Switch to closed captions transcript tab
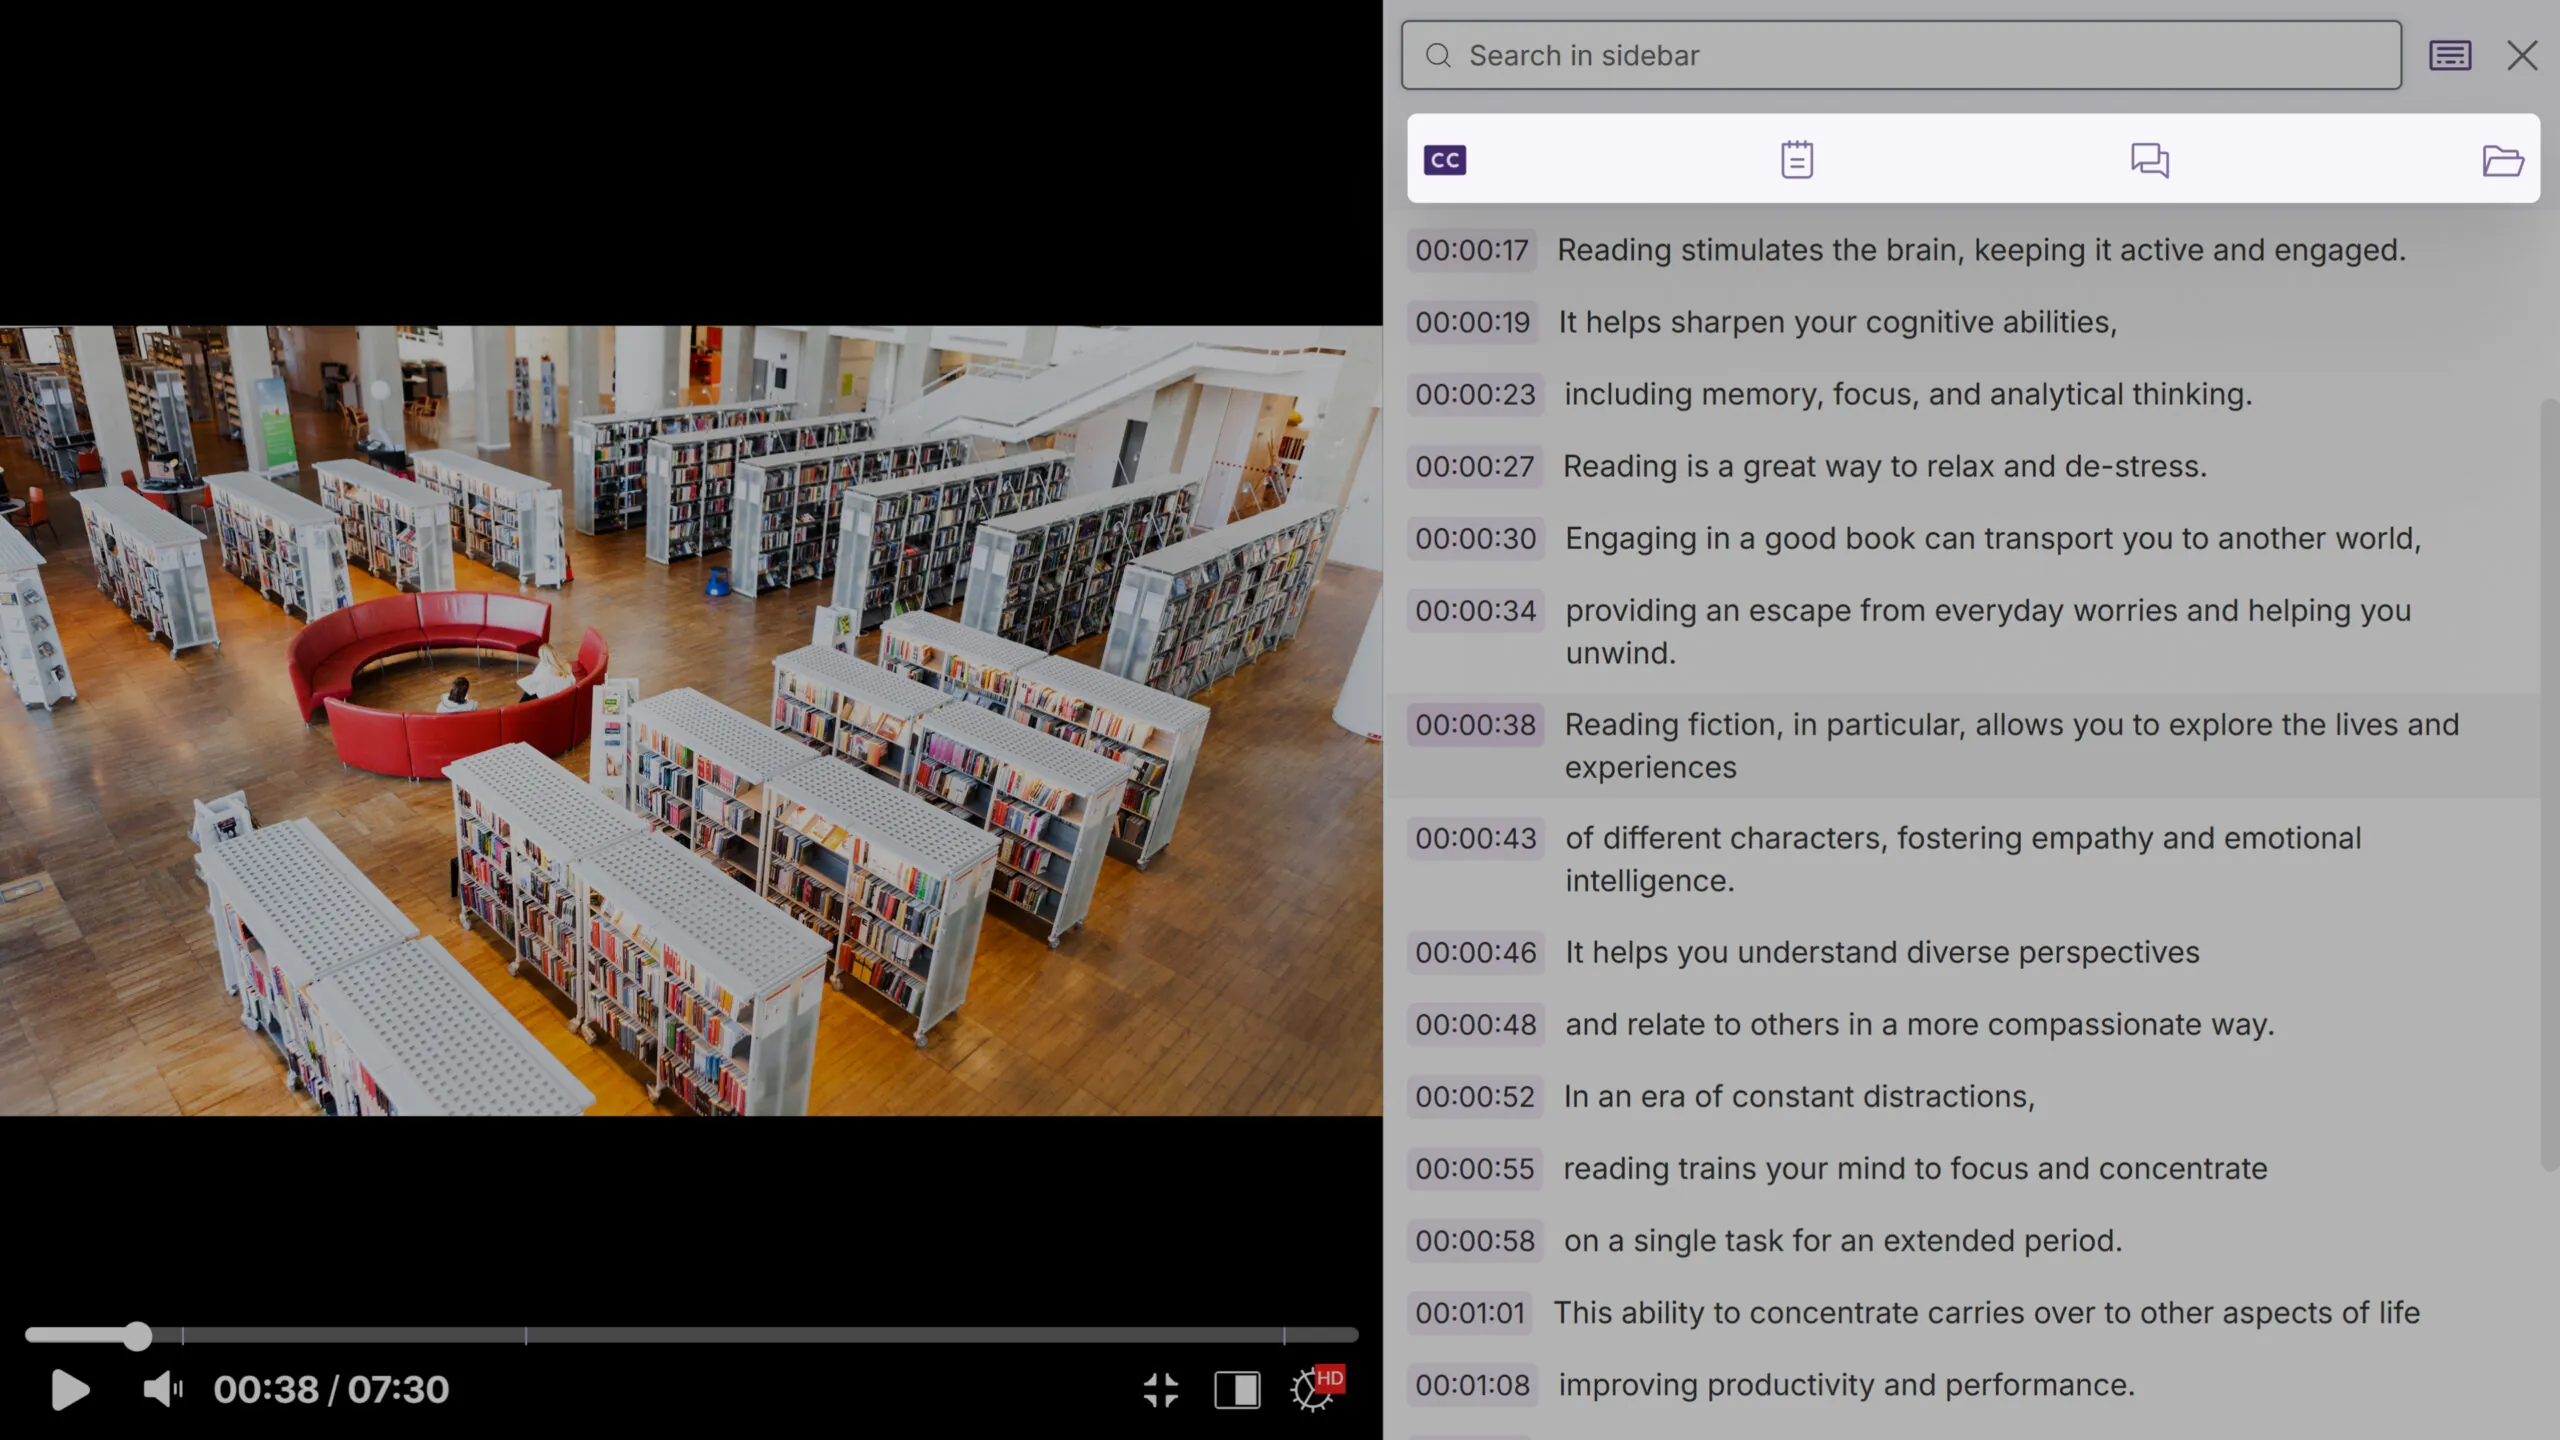 coord(1444,160)
